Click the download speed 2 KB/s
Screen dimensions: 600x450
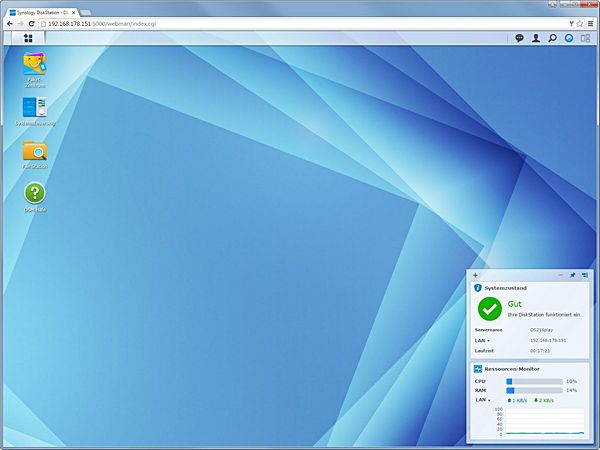click(x=544, y=401)
